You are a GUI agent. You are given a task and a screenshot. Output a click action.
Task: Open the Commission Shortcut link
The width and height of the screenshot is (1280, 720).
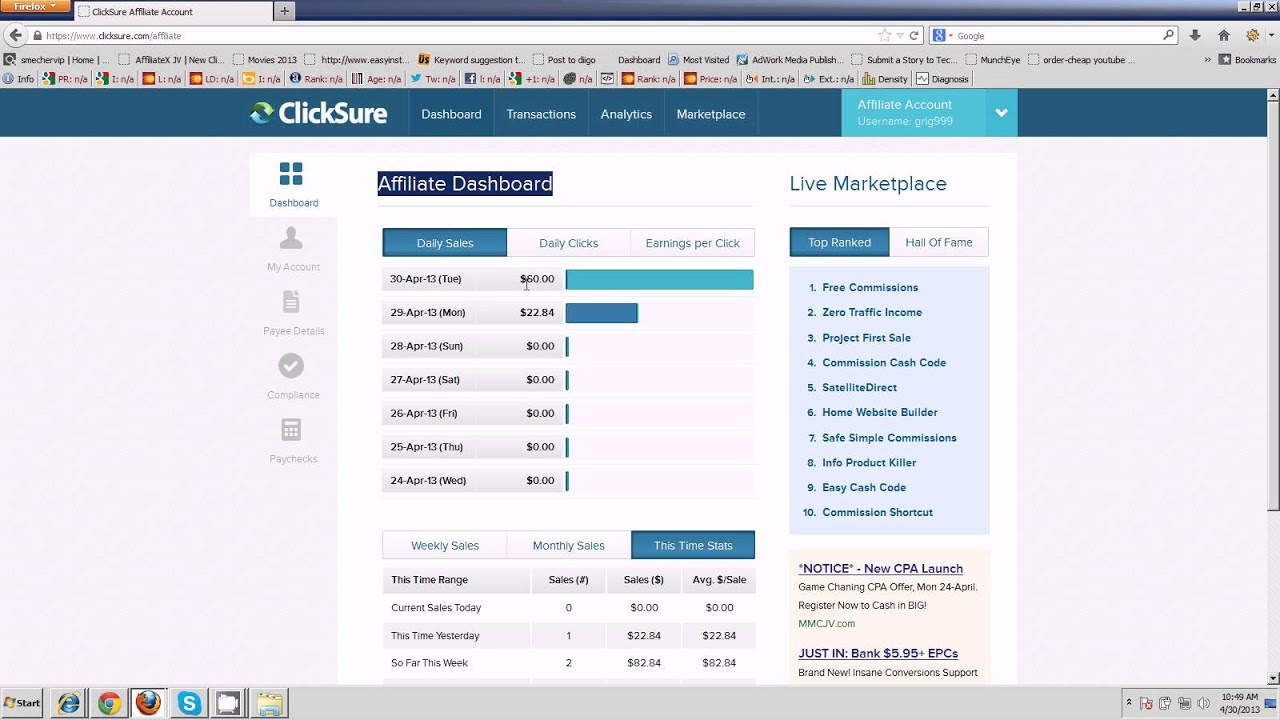[x=877, y=512]
